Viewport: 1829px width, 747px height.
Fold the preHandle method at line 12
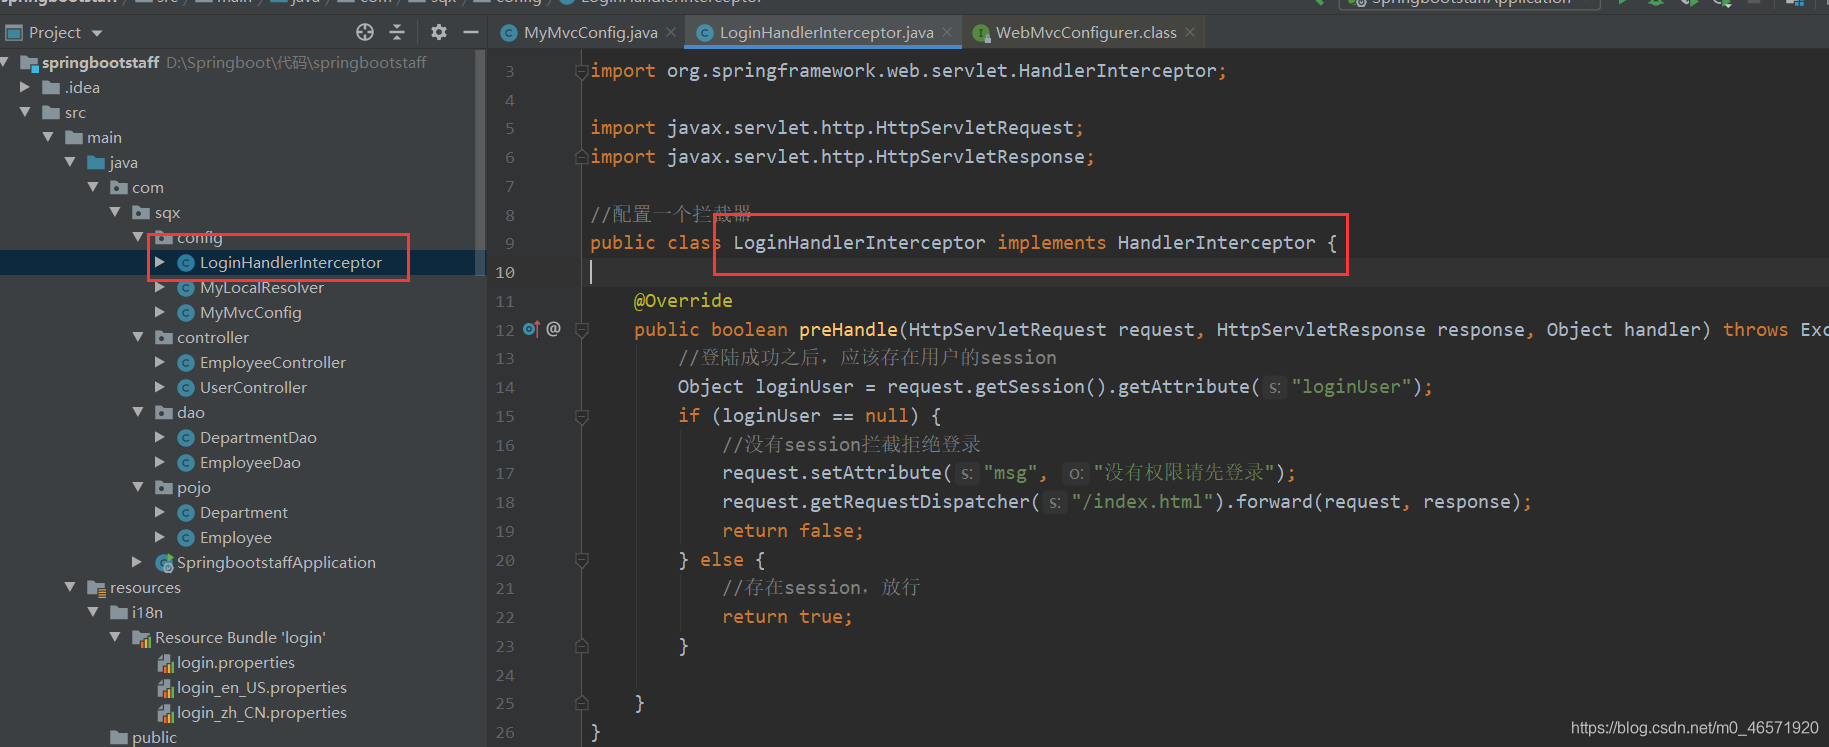point(582,329)
